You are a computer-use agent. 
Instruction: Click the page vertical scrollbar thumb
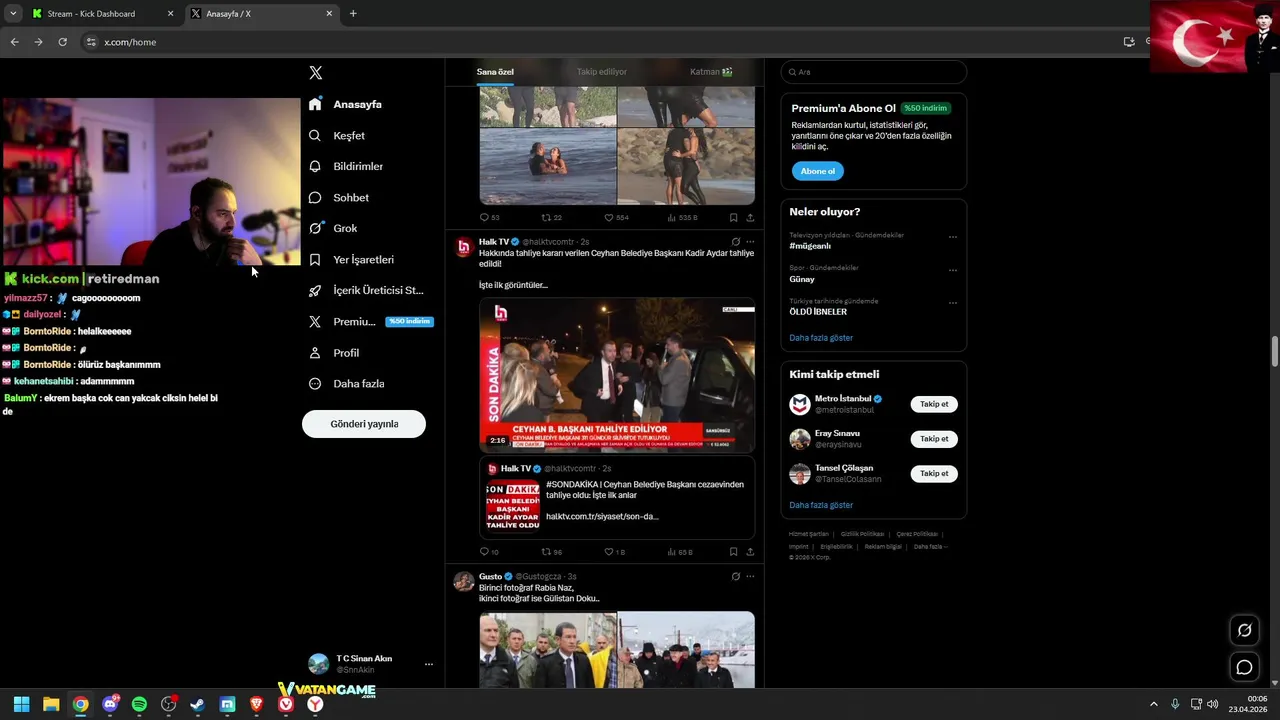pos(1275,352)
